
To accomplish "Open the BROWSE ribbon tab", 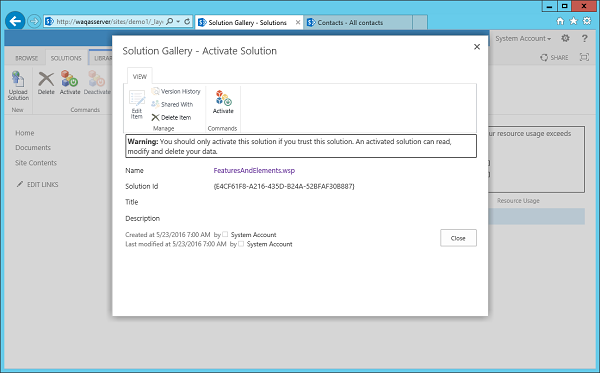I will [26, 58].
